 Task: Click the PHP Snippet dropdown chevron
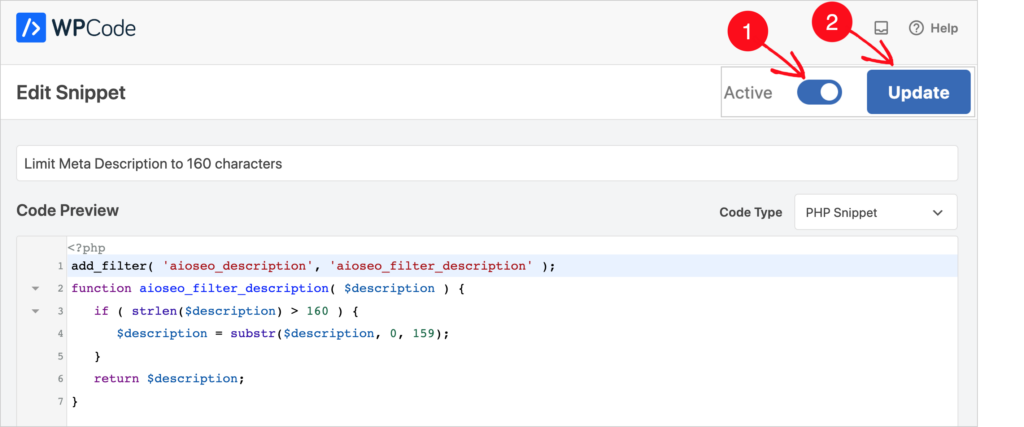(x=938, y=213)
